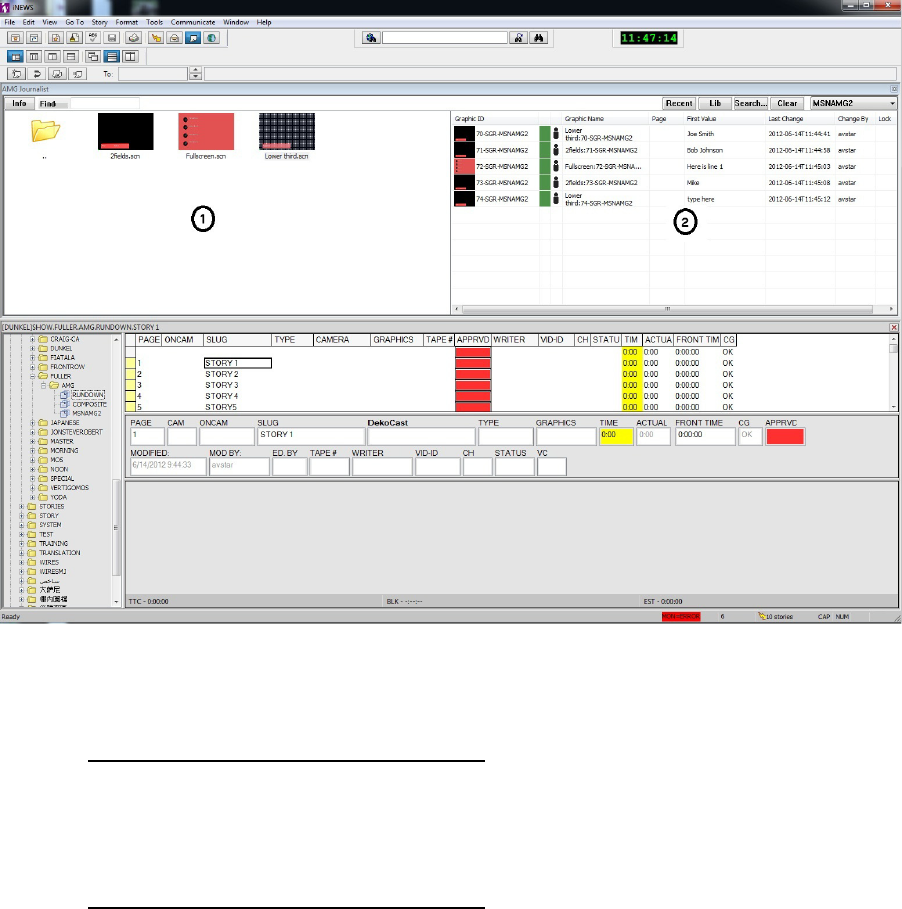Click the green status block on 72-SGR-MSNAMG2 row
Viewport: 902px width, 909px height.
click(545, 166)
